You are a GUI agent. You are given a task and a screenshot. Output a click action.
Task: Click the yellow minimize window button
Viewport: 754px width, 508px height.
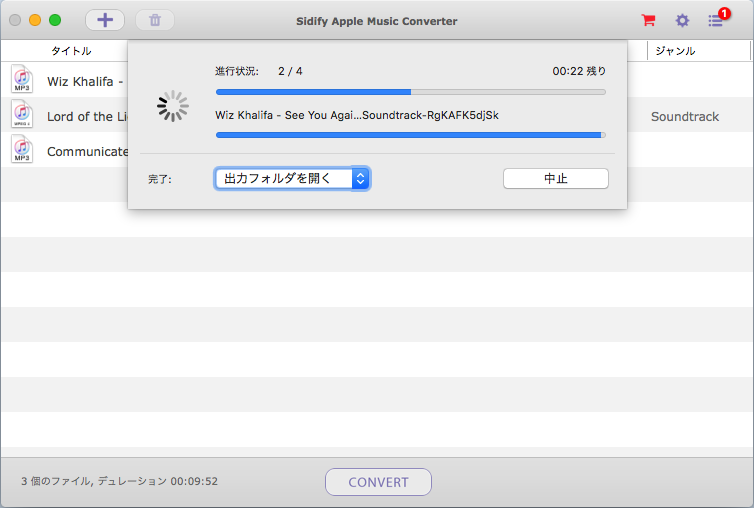point(35,20)
